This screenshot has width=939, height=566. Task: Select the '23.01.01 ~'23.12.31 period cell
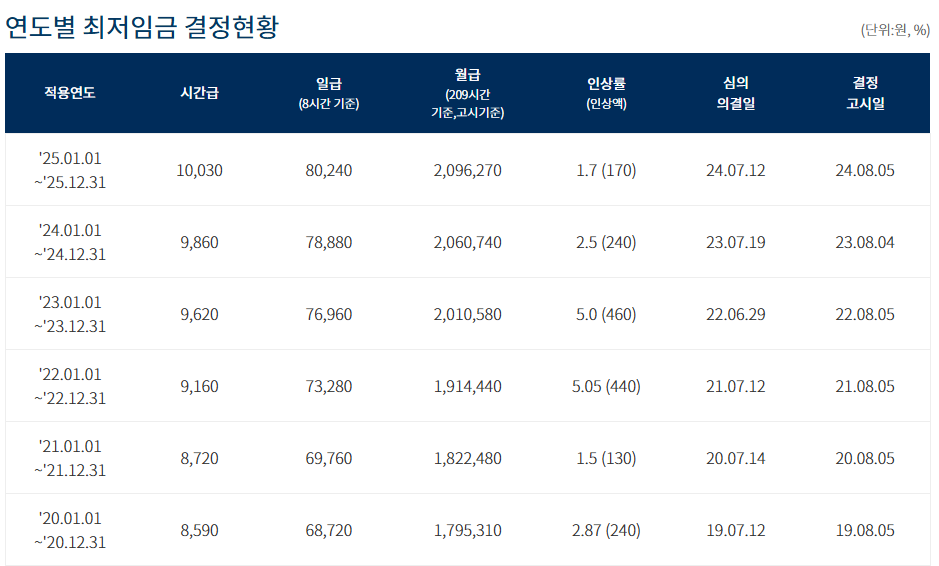(70, 314)
